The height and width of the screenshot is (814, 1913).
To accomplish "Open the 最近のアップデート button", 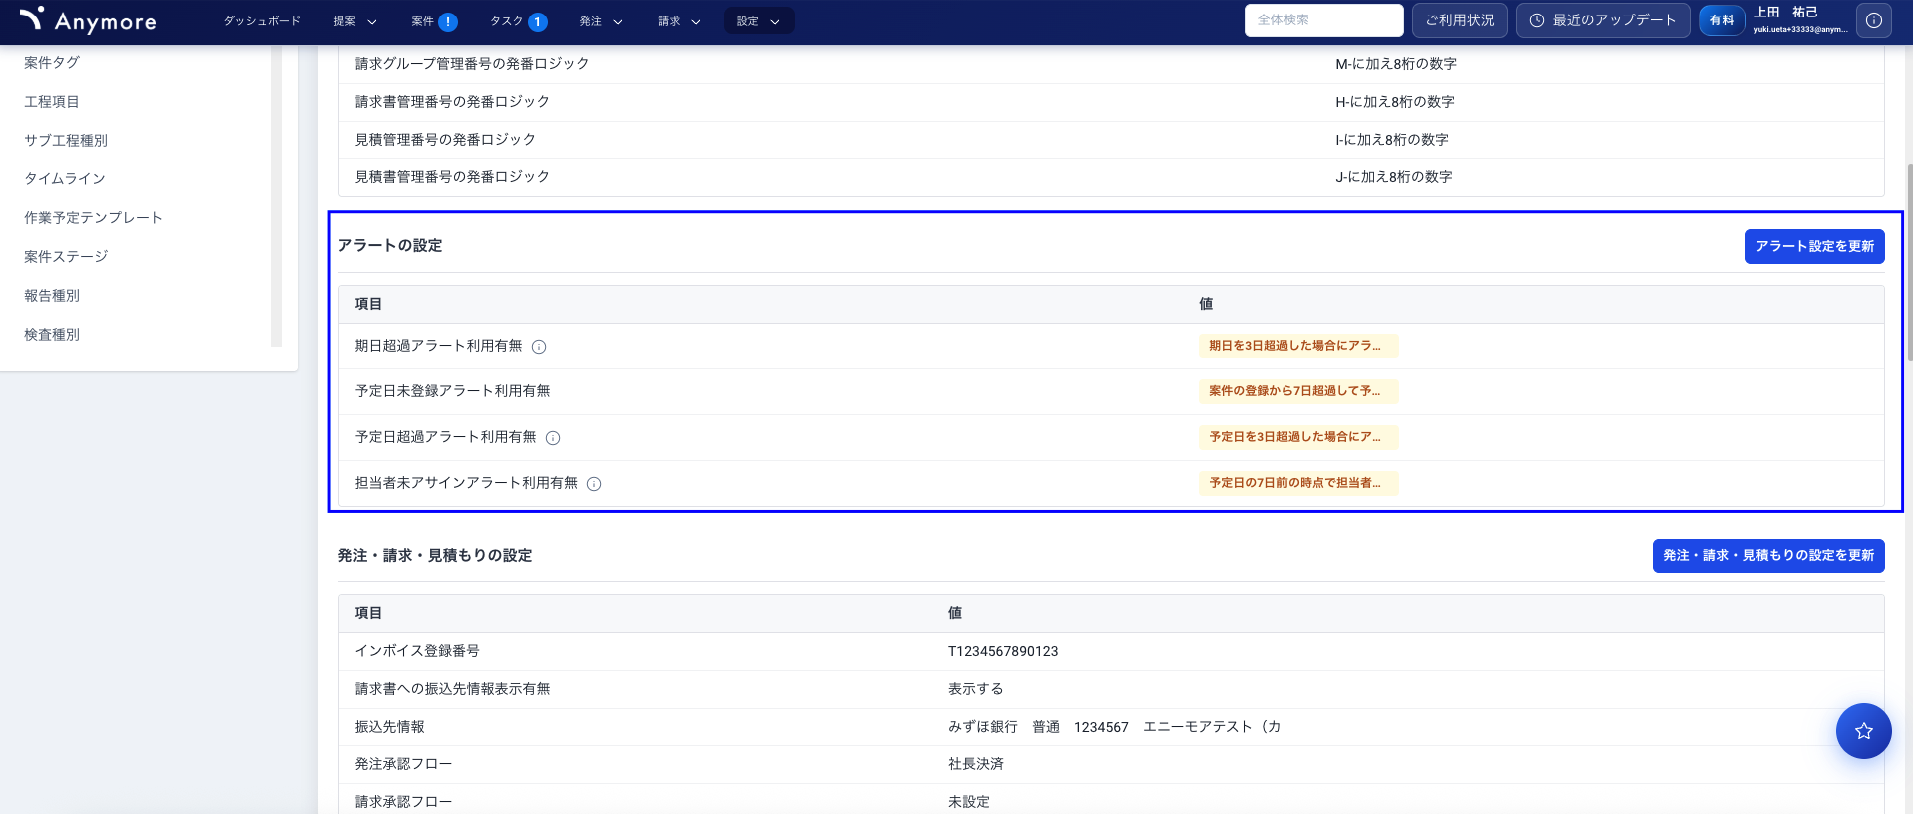I will click(1602, 21).
